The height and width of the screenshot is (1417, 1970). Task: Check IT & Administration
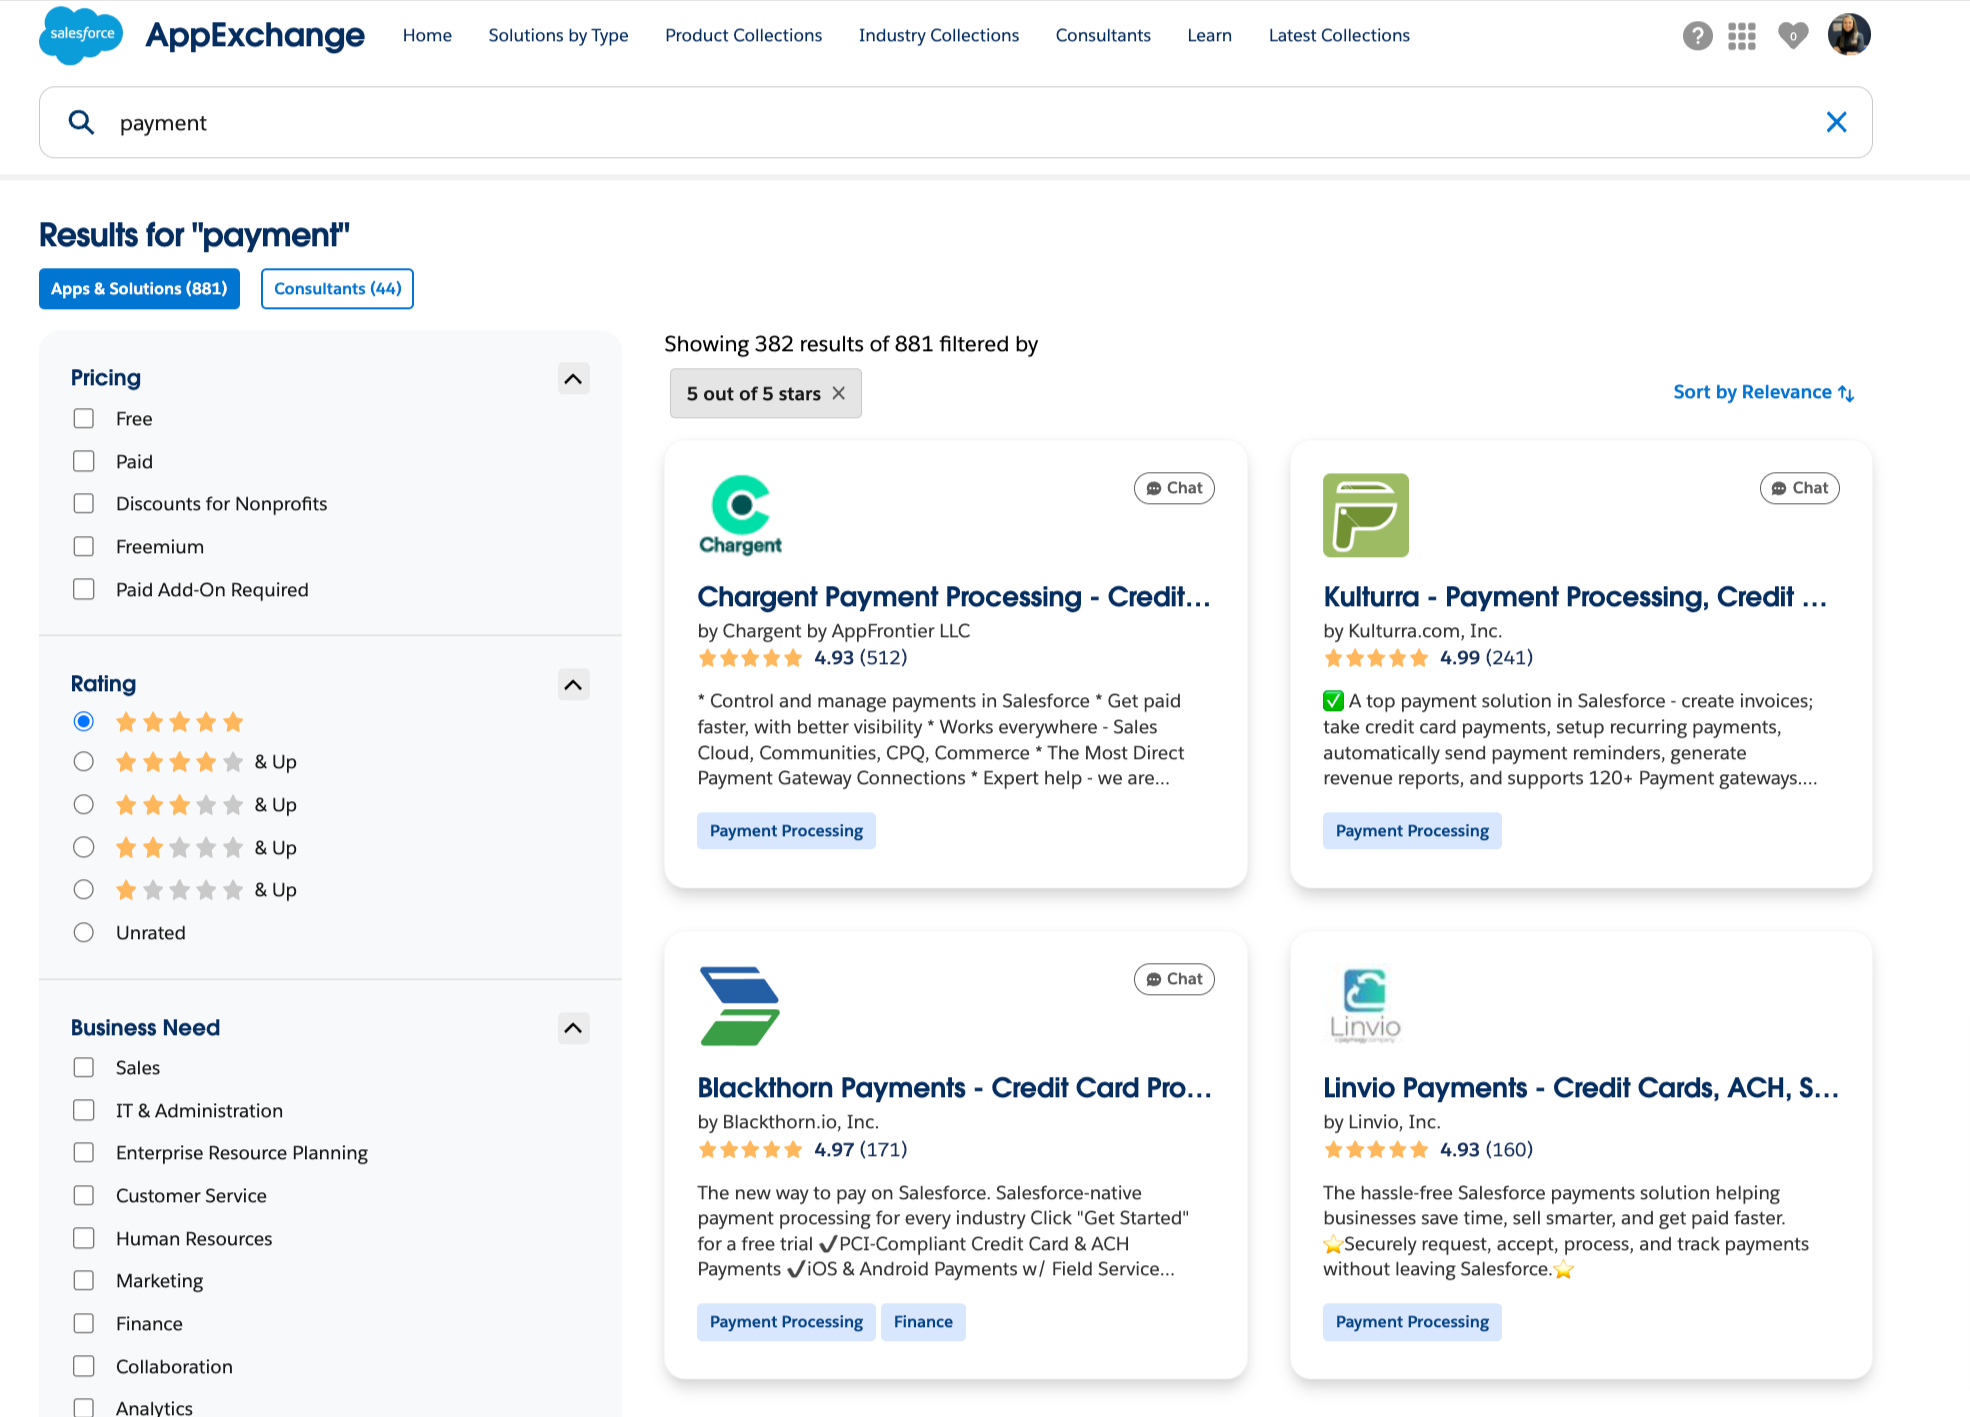[84, 1110]
